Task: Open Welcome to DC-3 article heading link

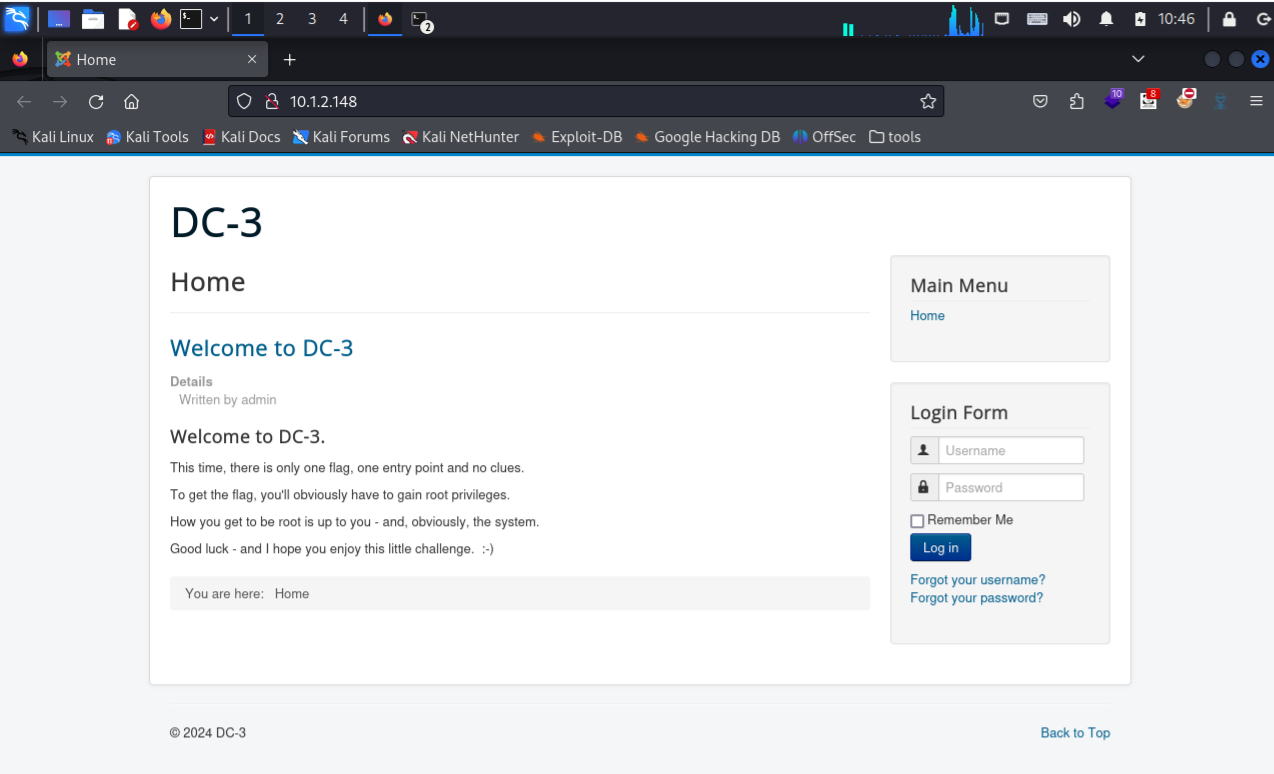Action: 262,348
